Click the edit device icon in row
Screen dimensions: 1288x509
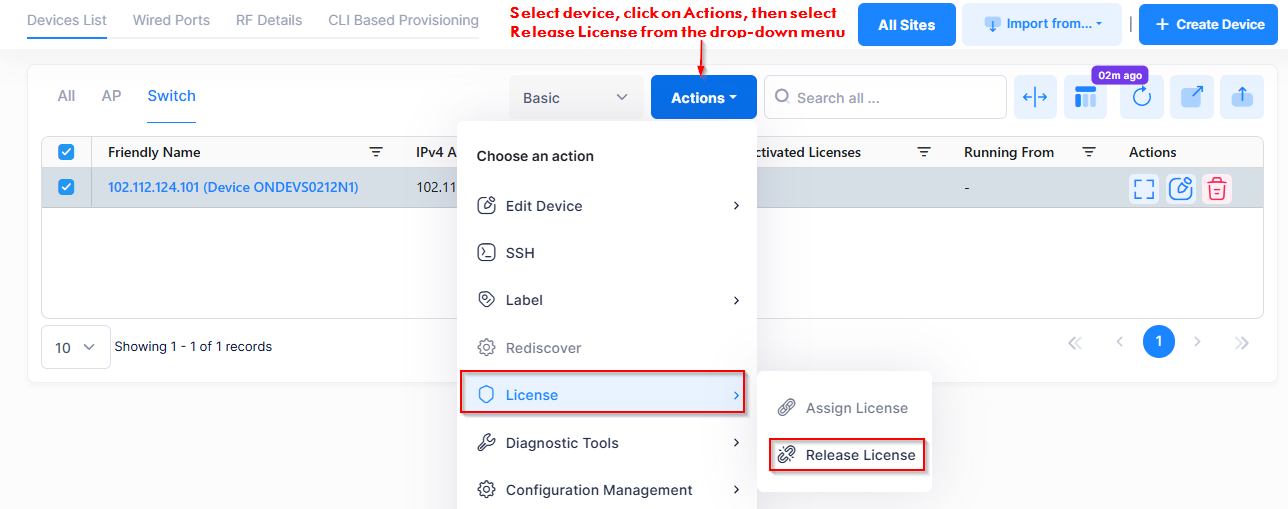click(1181, 188)
